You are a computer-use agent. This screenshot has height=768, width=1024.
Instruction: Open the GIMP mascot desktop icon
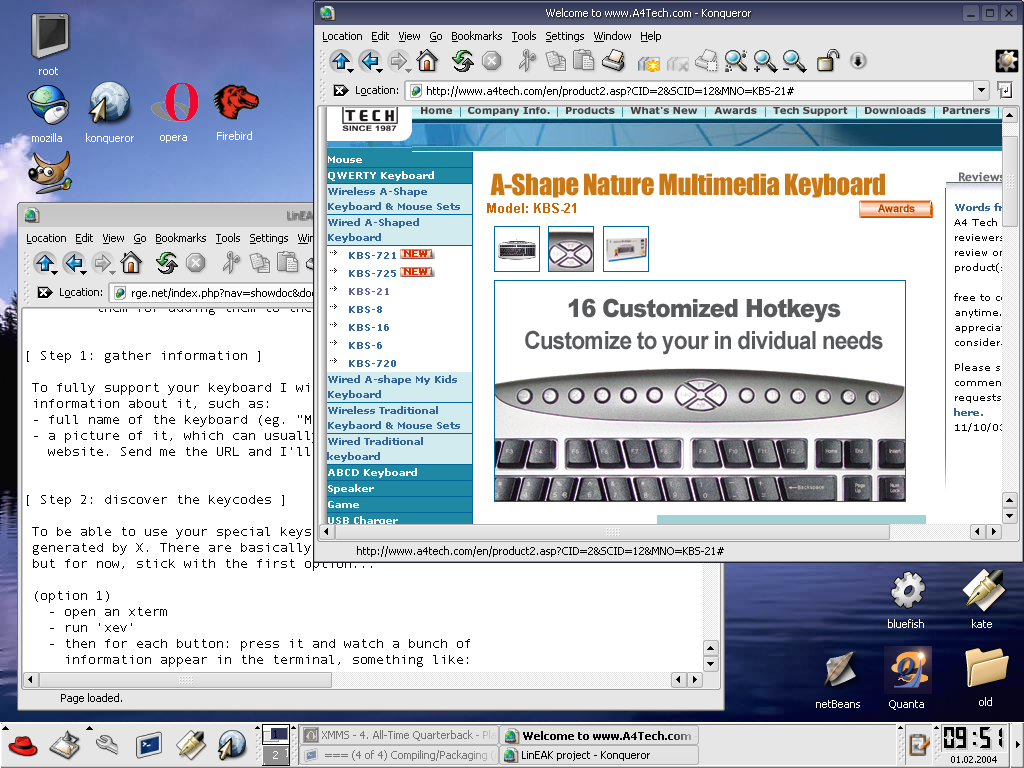[50, 172]
